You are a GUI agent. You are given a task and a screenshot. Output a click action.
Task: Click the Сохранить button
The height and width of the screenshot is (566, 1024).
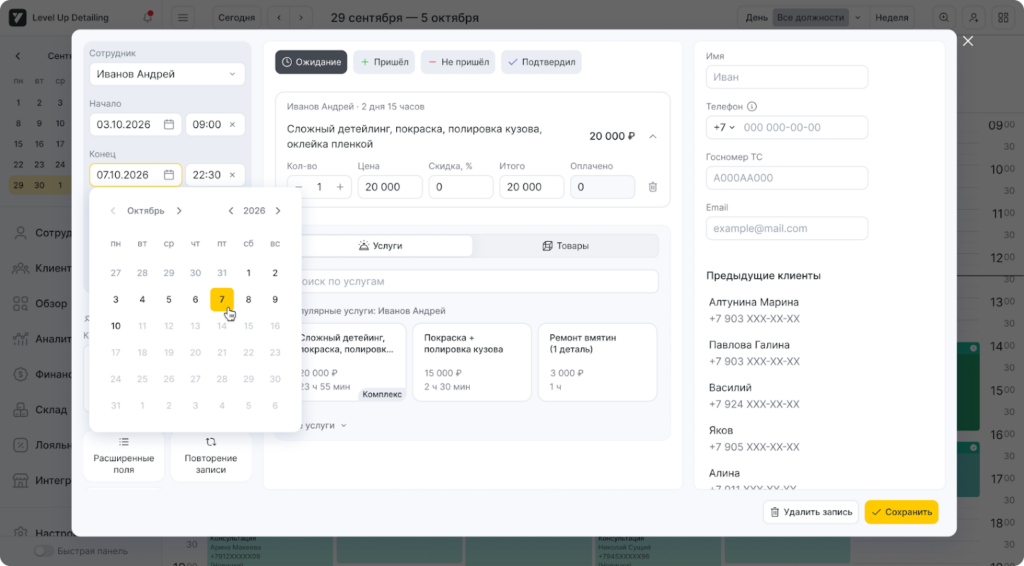pos(901,512)
